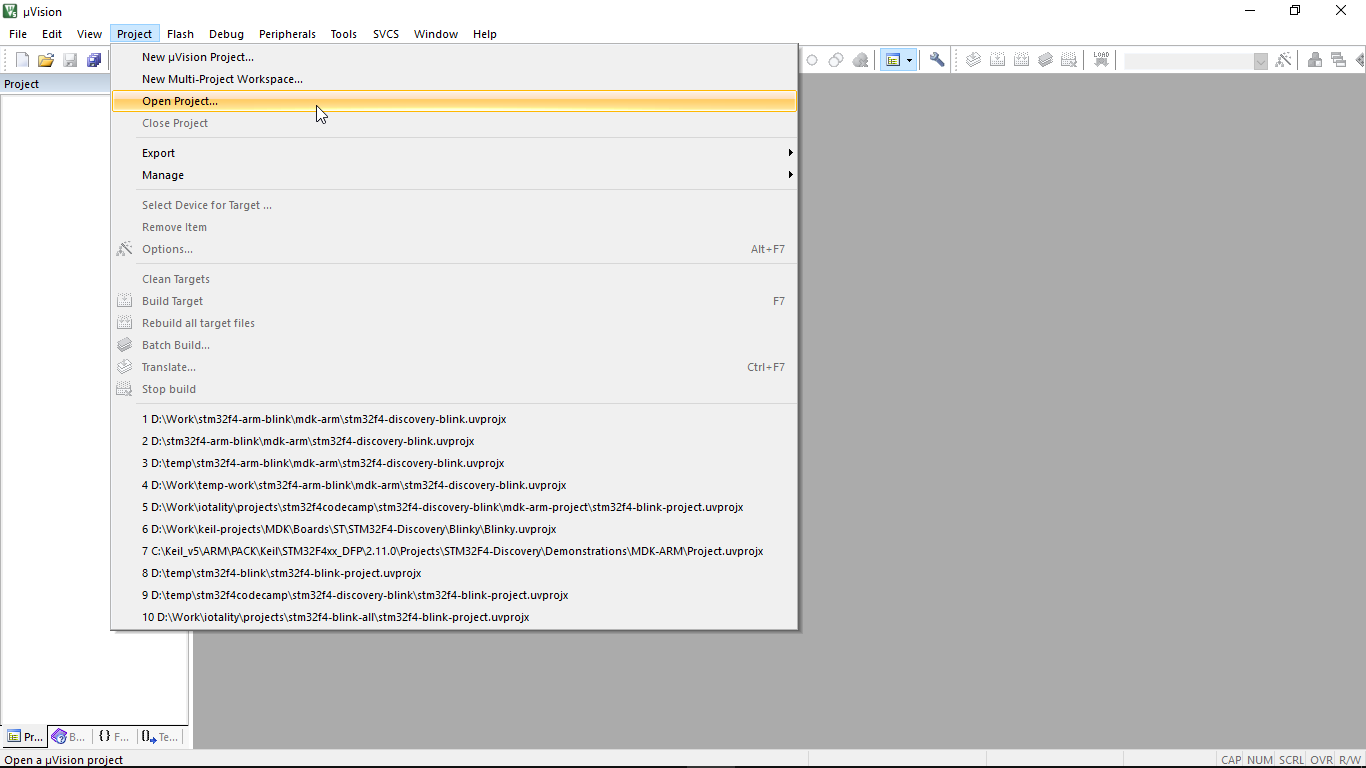Open the SVCS menu
This screenshot has height=768, width=1366.
tap(386, 34)
